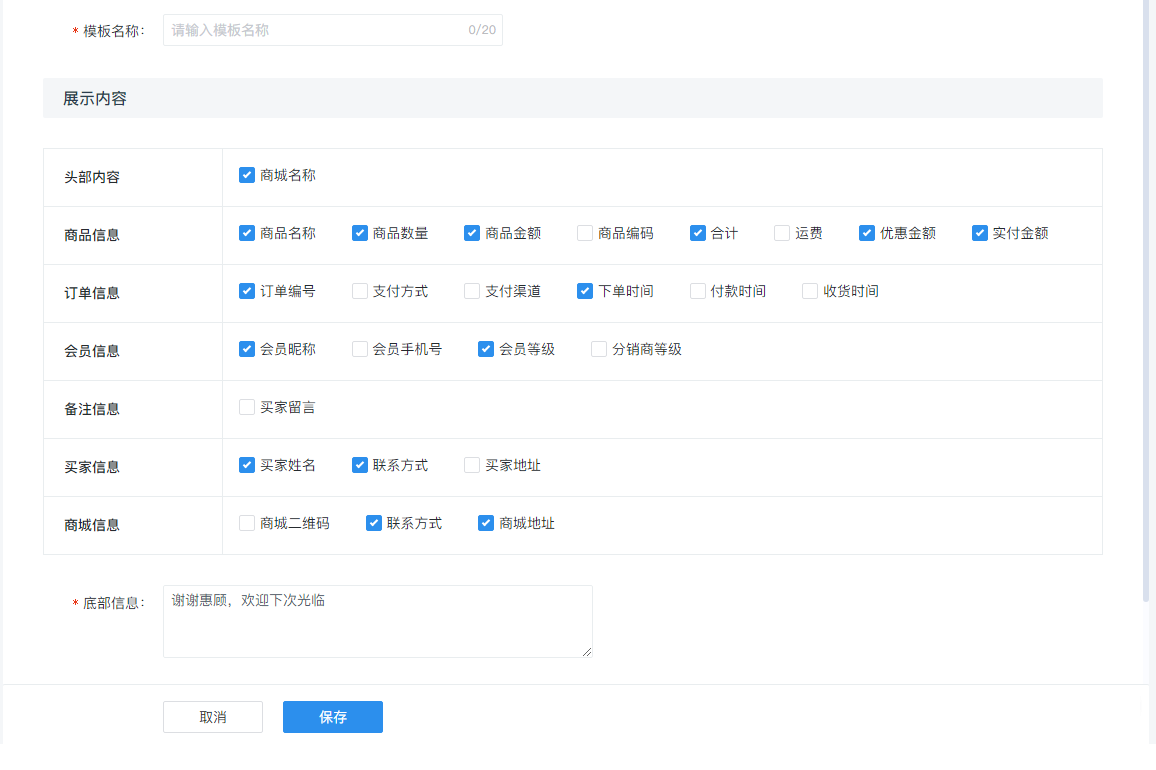Enable the 会员手机号 checkbox
The height and width of the screenshot is (770, 1156).
click(360, 349)
